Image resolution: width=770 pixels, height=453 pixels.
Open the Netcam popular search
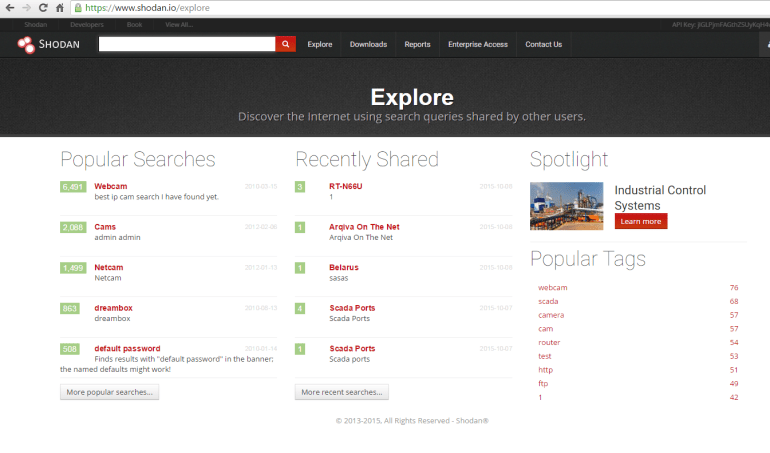(x=109, y=267)
